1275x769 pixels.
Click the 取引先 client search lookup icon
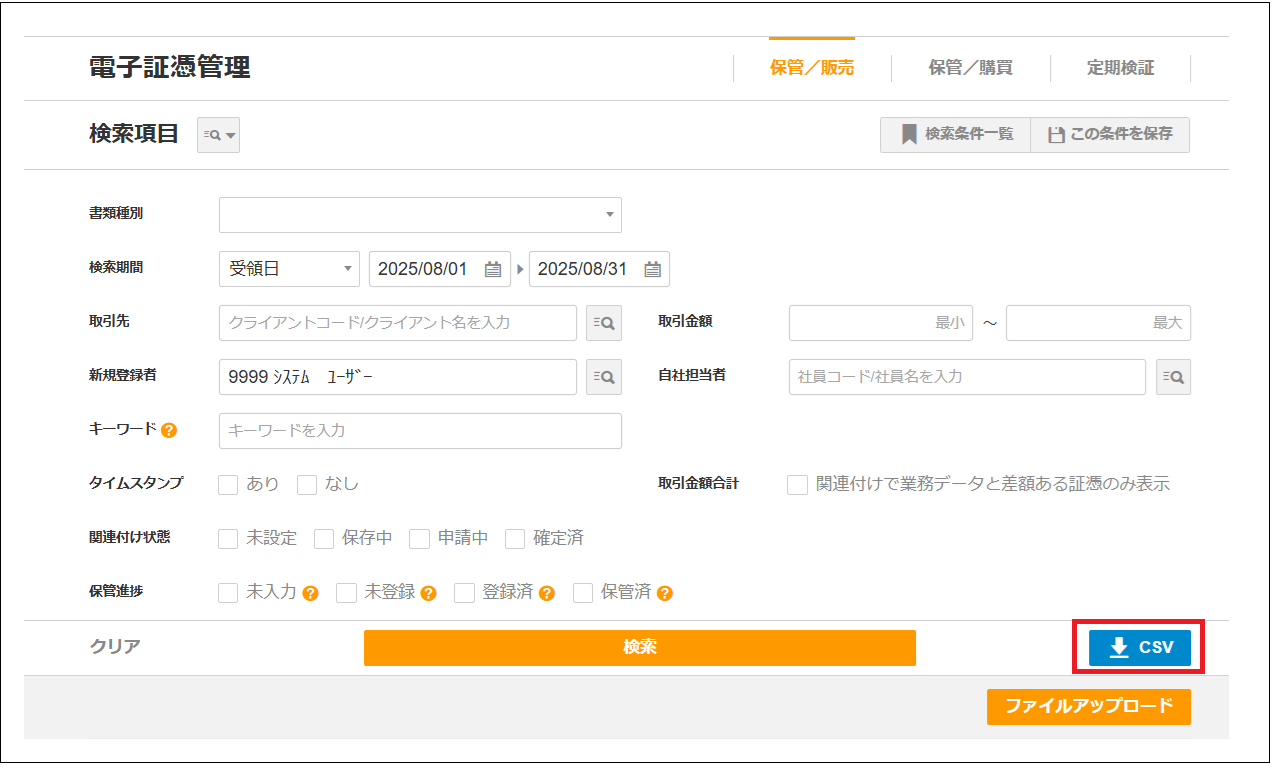click(x=603, y=323)
